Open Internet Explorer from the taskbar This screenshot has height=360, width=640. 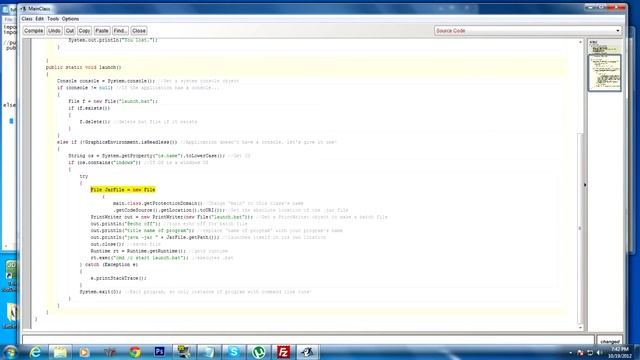tap(36, 352)
